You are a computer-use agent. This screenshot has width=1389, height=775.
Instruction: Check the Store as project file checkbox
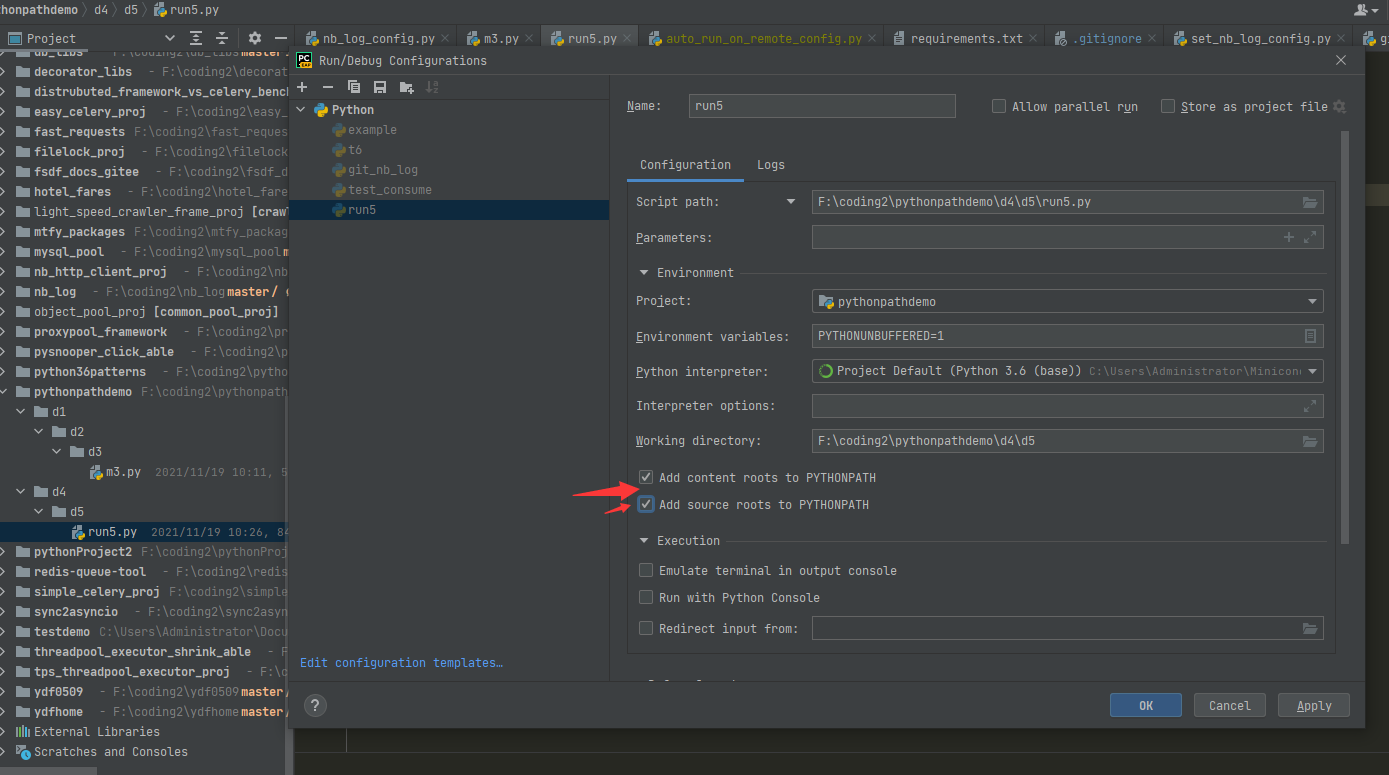tap(1168, 106)
